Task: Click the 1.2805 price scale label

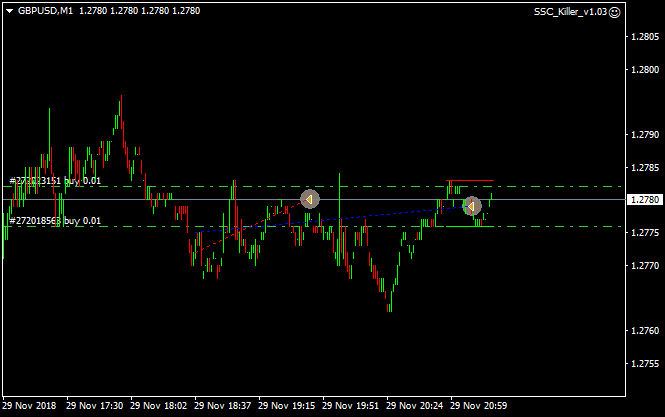Action: point(645,37)
